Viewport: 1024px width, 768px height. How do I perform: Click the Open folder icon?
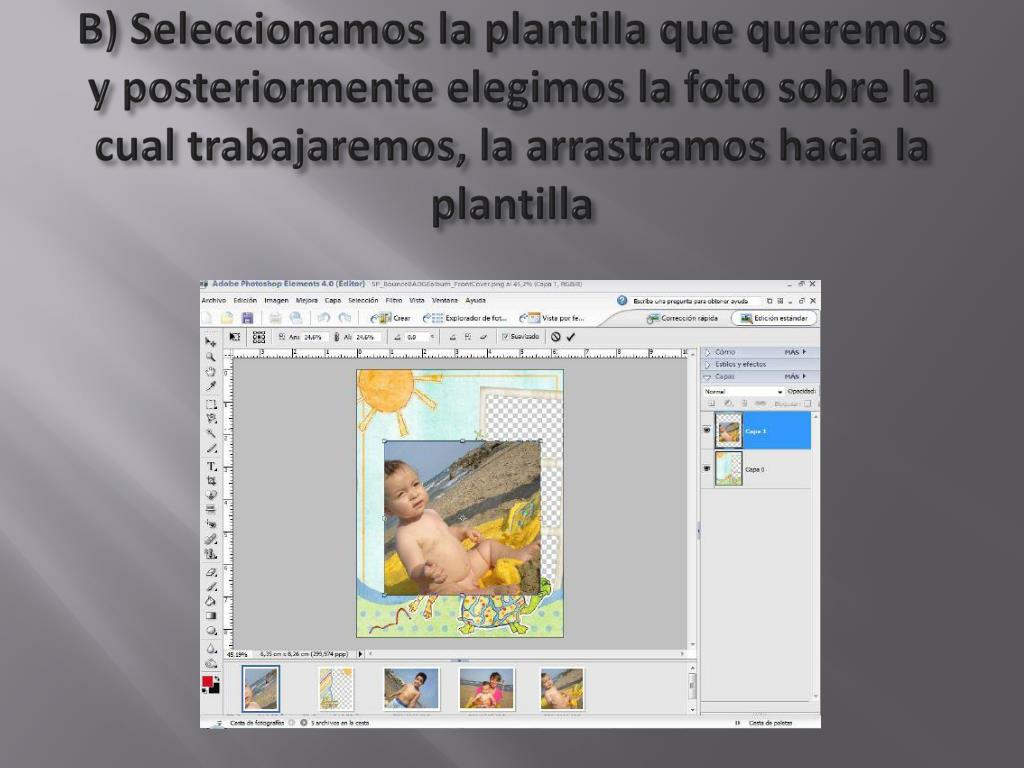click(227, 318)
